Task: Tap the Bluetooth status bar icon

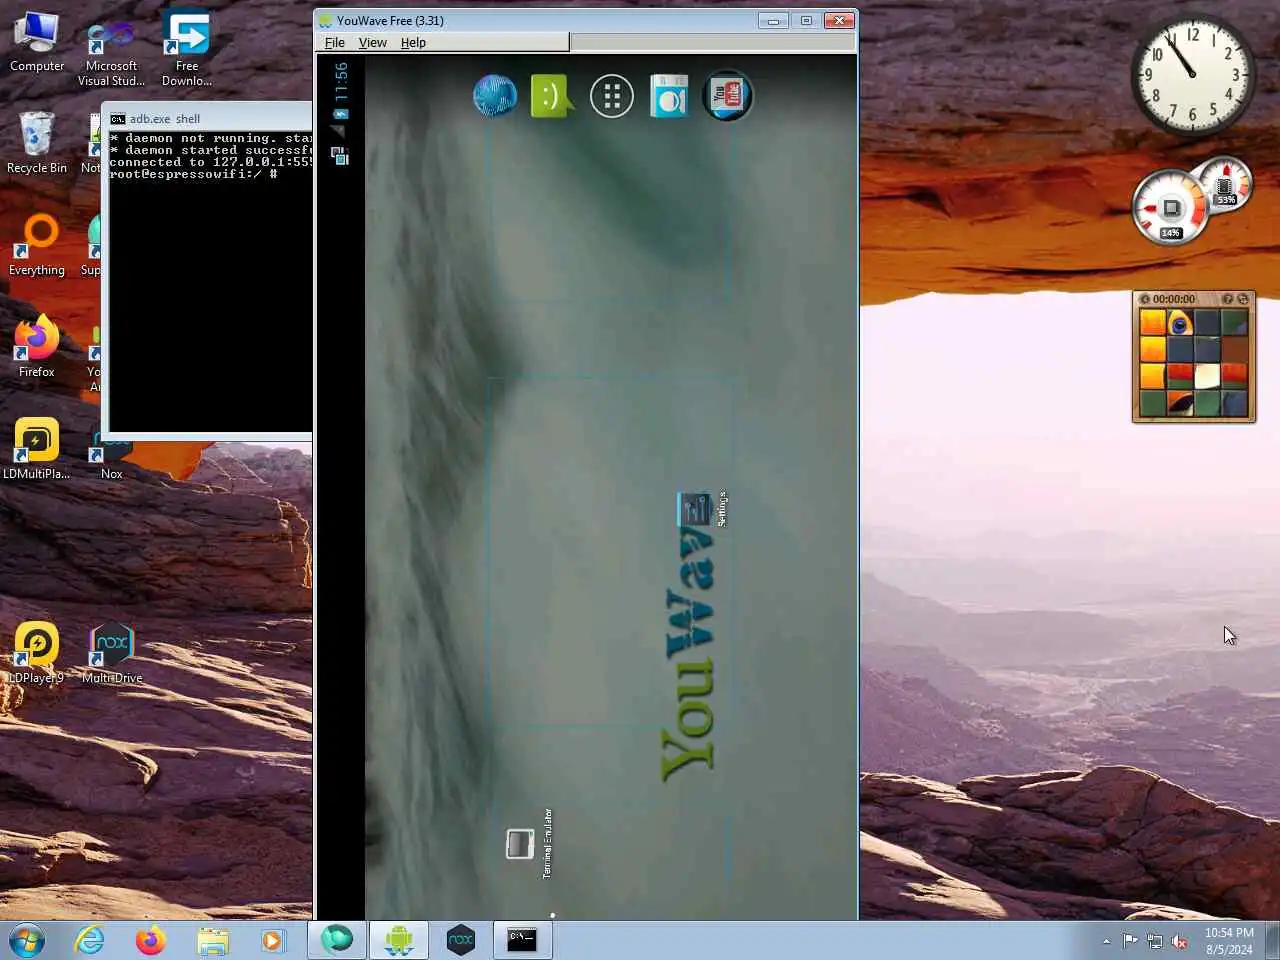Action: (341, 114)
